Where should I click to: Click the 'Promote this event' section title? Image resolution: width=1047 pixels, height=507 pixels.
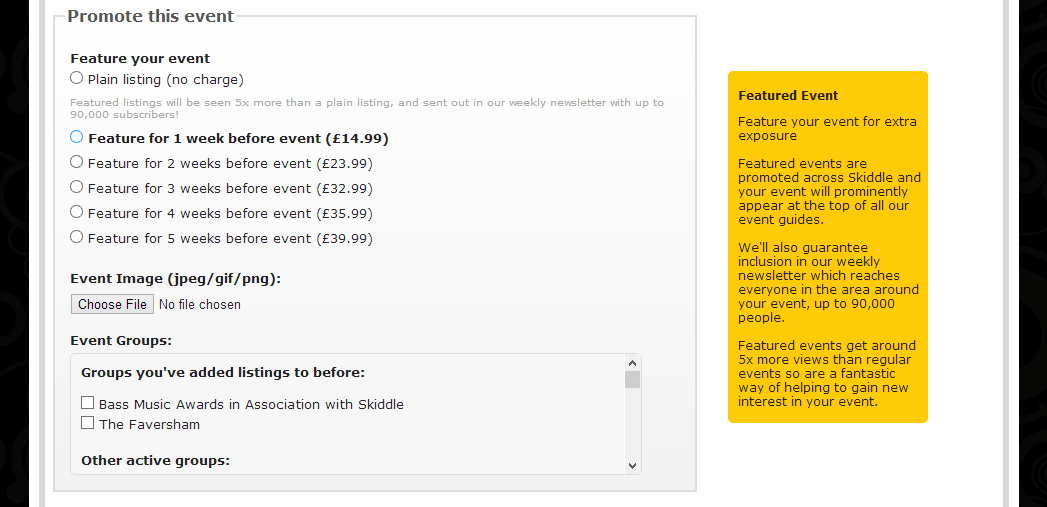tap(150, 16)
